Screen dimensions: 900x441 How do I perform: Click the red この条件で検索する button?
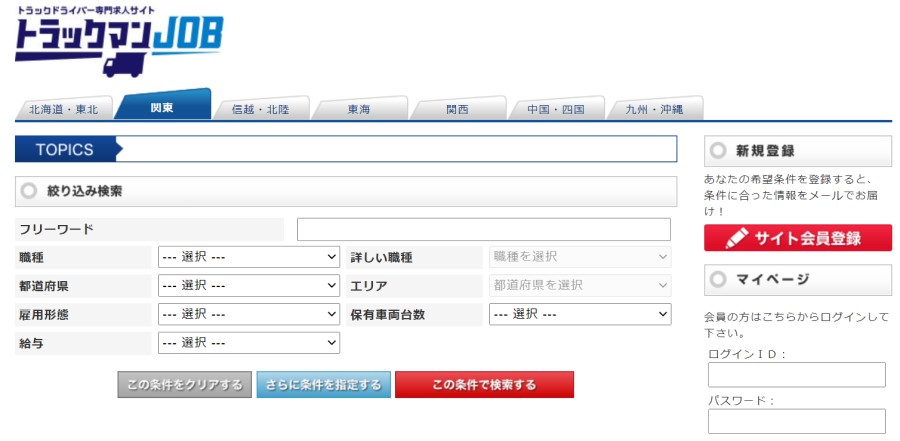[484, 385]
